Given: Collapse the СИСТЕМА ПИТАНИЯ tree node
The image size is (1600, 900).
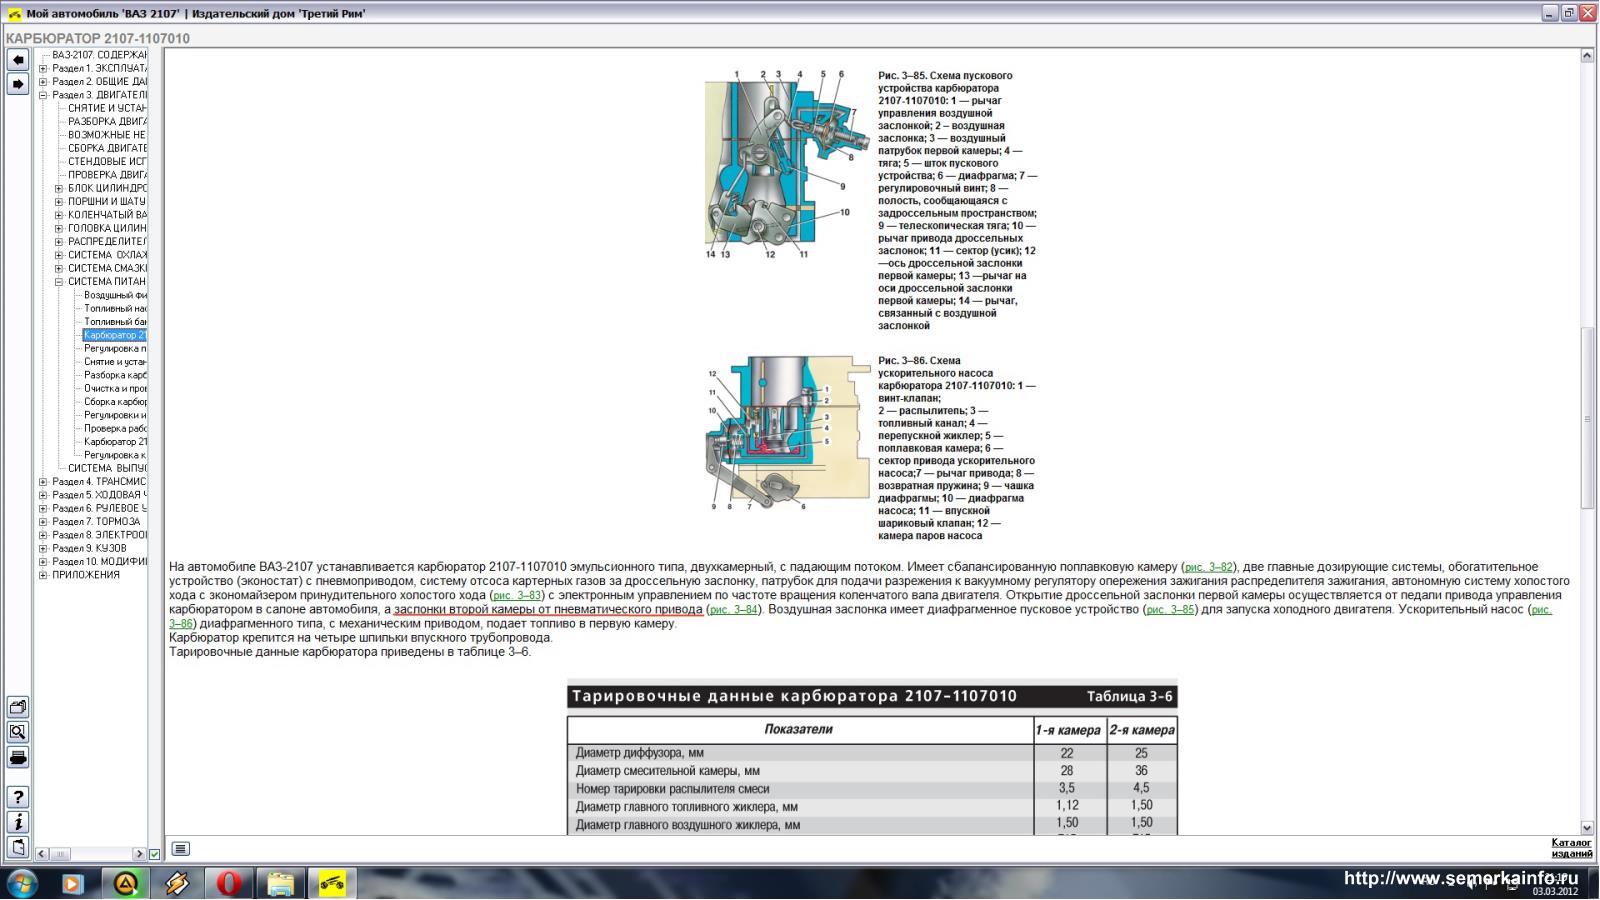Looking at the screenshot, I should click(59, 282).
